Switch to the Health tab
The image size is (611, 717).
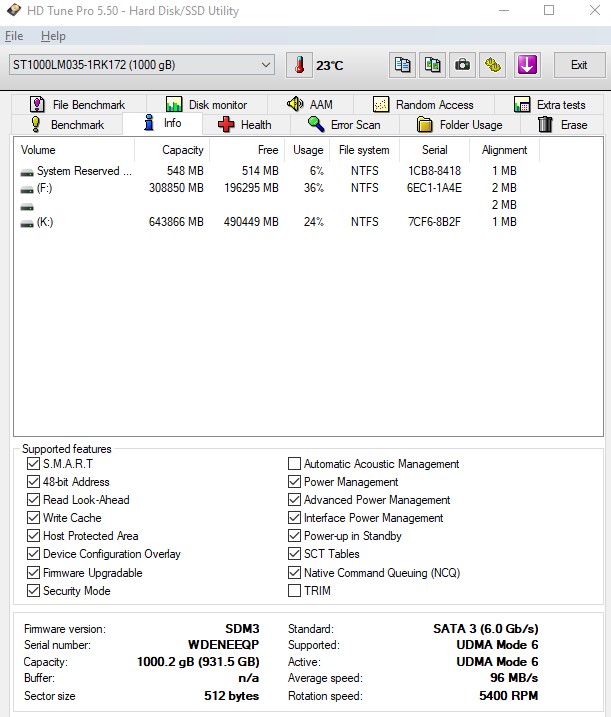click(x=246, y=124)
